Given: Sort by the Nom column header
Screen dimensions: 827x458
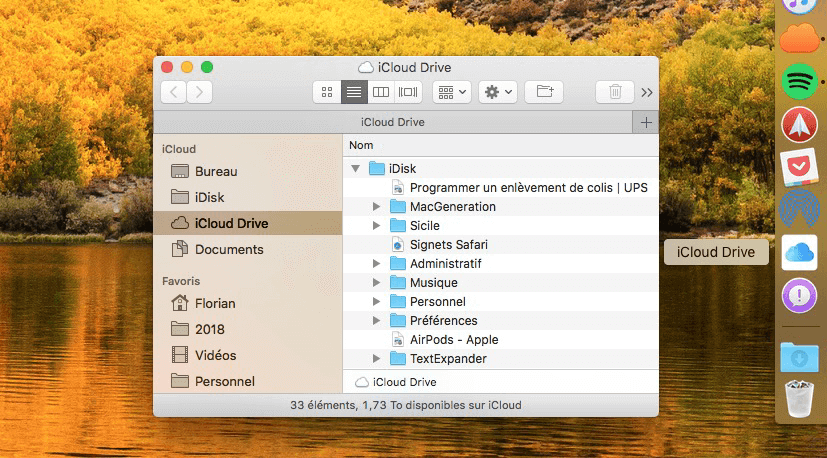Looking at the screenshot, I should pyautogui.click(x=361, y=146).
